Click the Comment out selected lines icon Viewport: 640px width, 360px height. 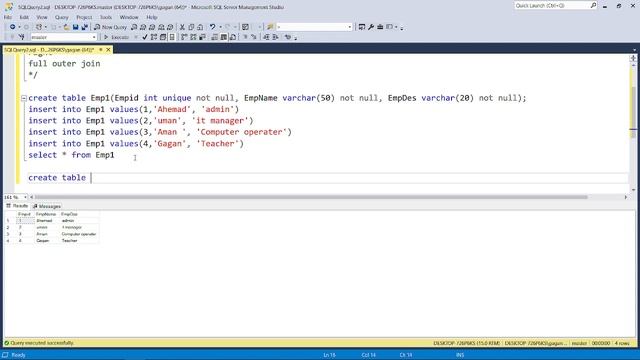point(245,37)
